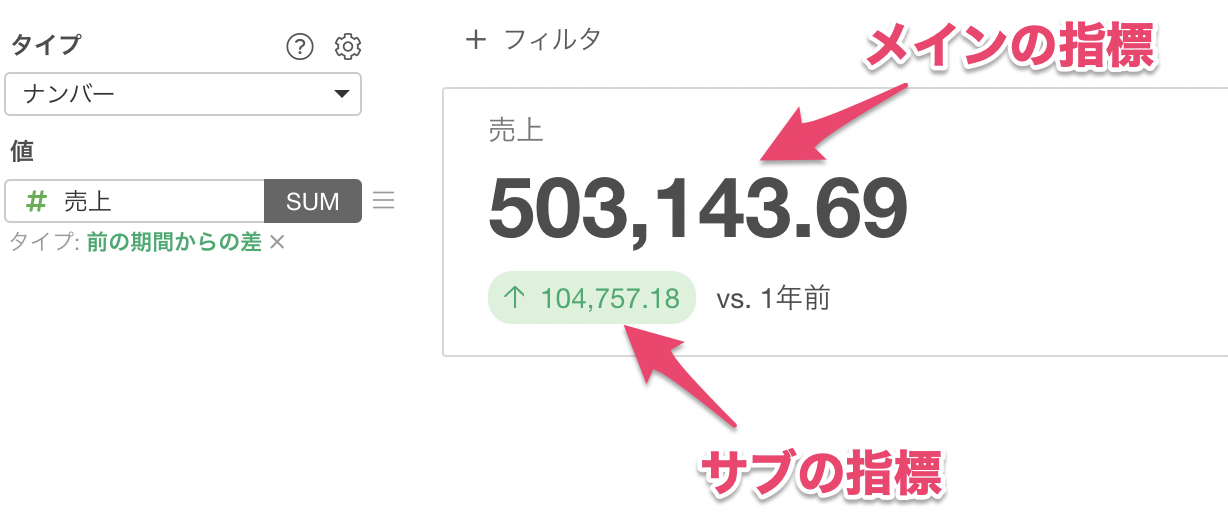The width and height of the screenshot is (1228, 526).
Task: Click the 売上 title in the number card
Action: click(x=516, y=130)
